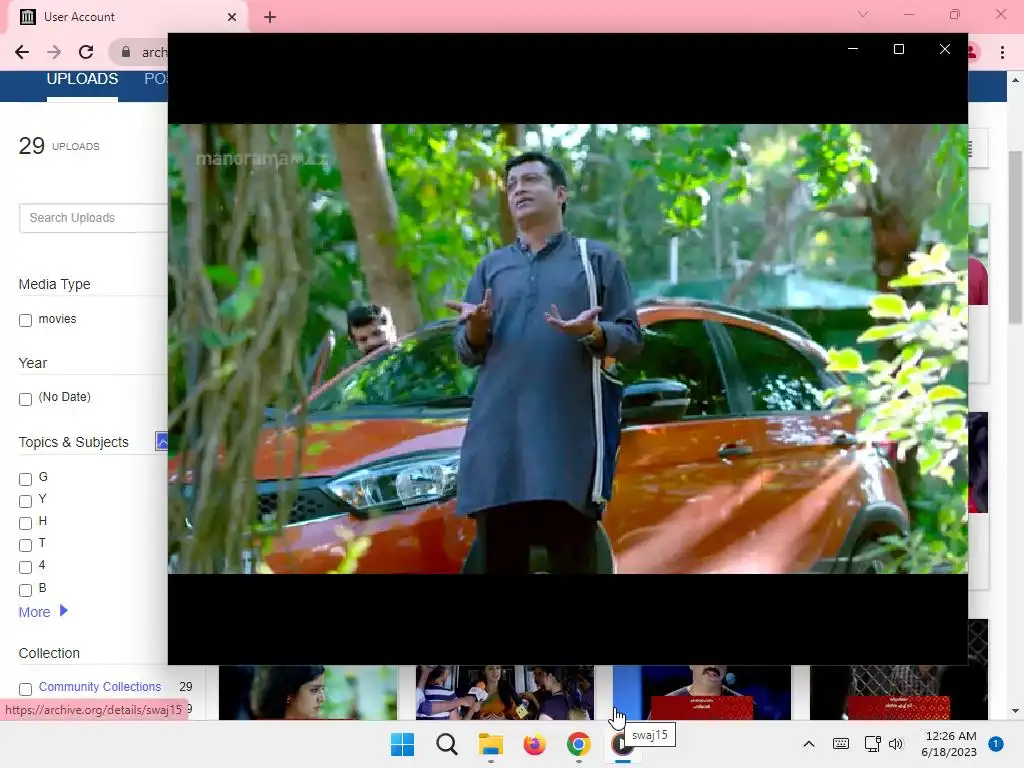Image resolution: width=1024 pixels, height=768 pixels.
Task: Click the lock site info icon
Action: tap(126, 52)
